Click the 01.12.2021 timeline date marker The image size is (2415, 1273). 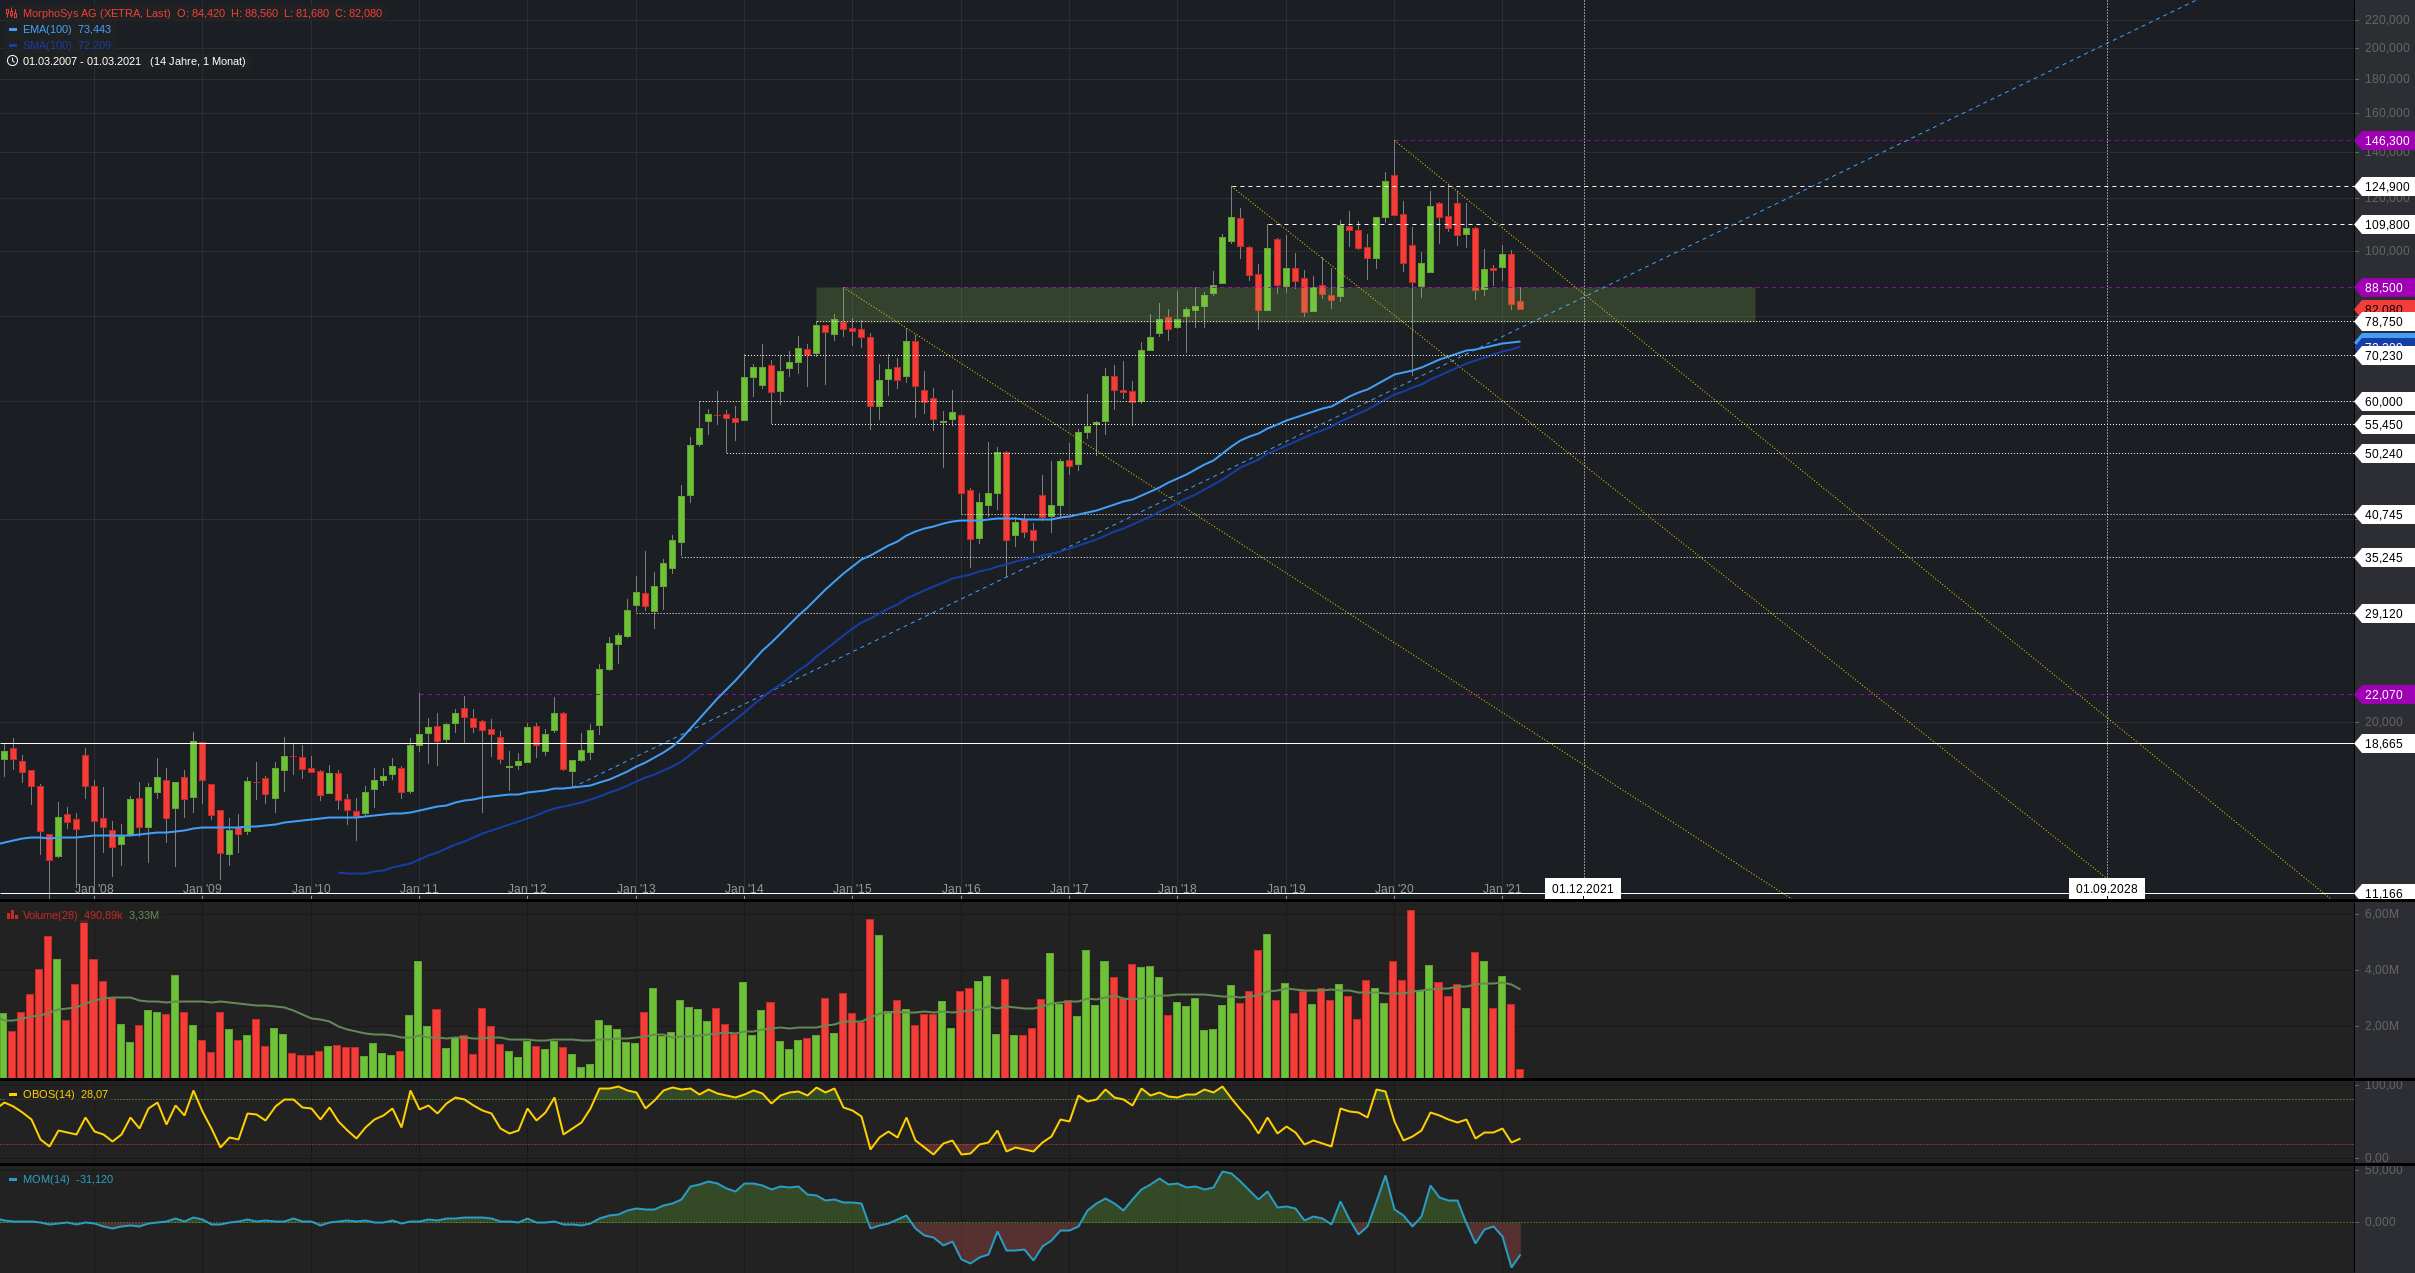click(1582, 889)
